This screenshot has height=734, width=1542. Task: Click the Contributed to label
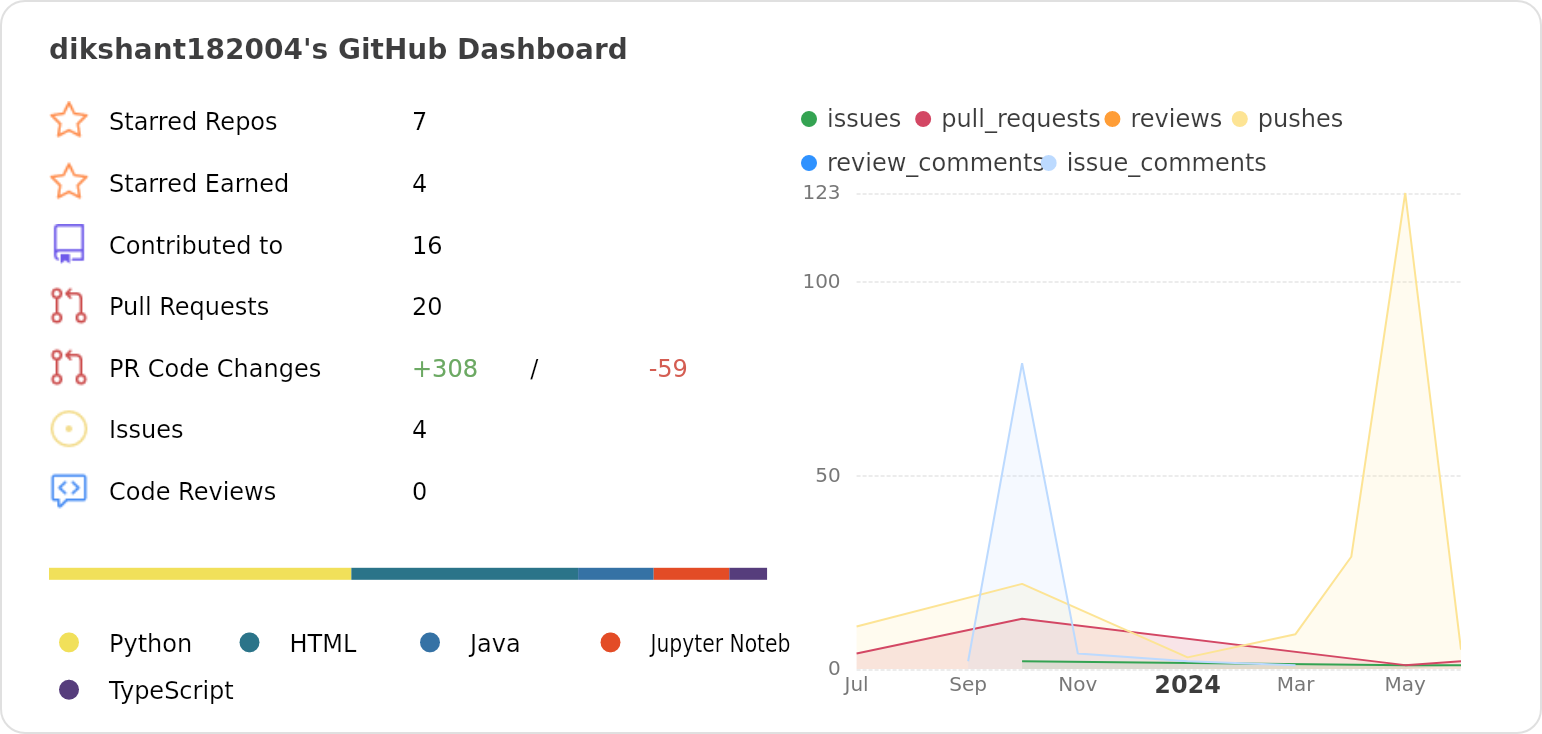[196, 246]
